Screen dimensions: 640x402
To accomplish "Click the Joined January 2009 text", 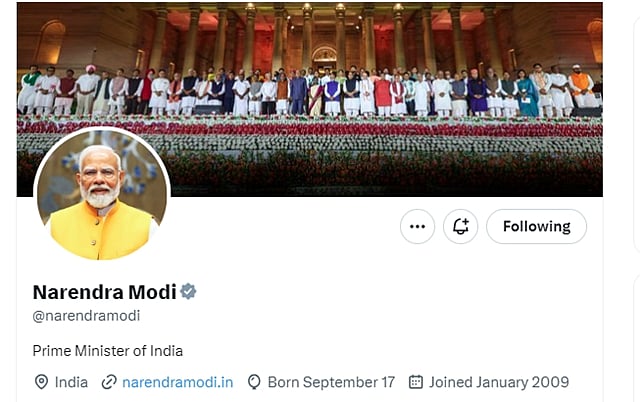I will (x=499, y=382).
